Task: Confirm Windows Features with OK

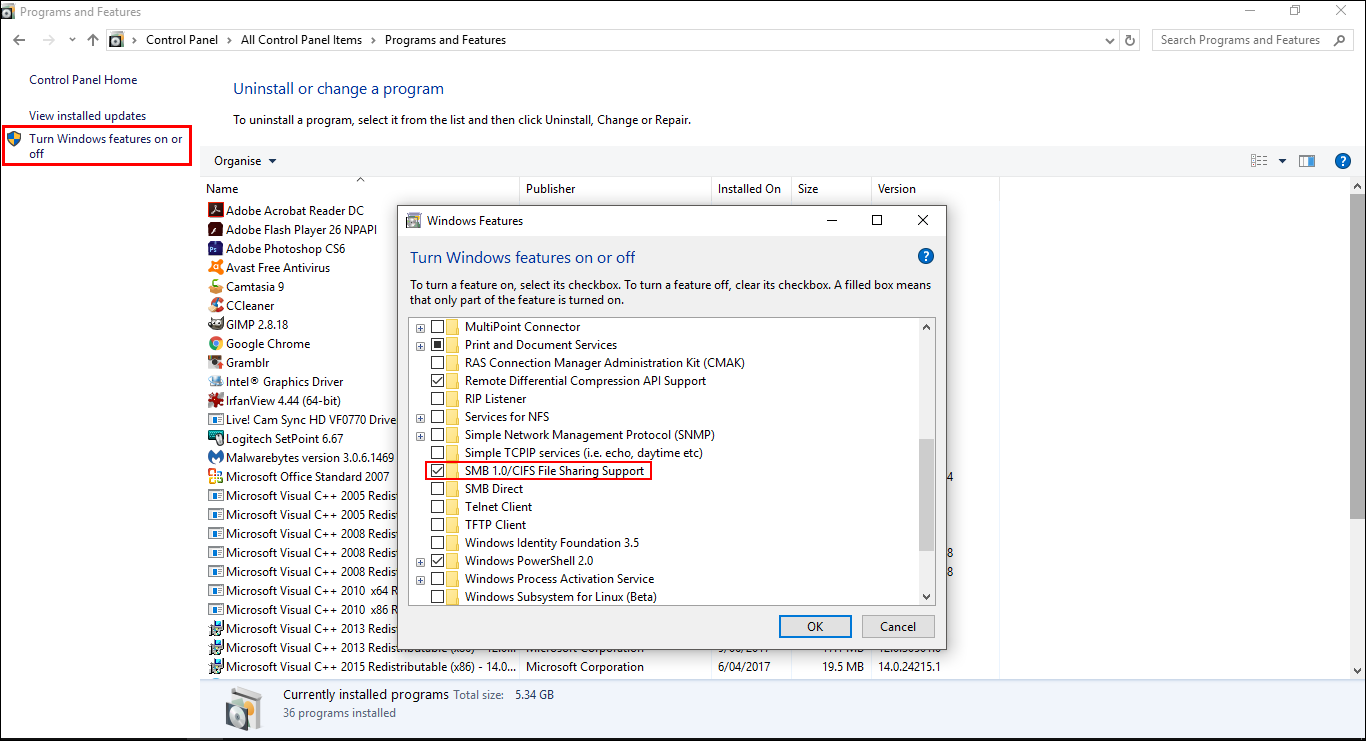Action: click(815, 626)
